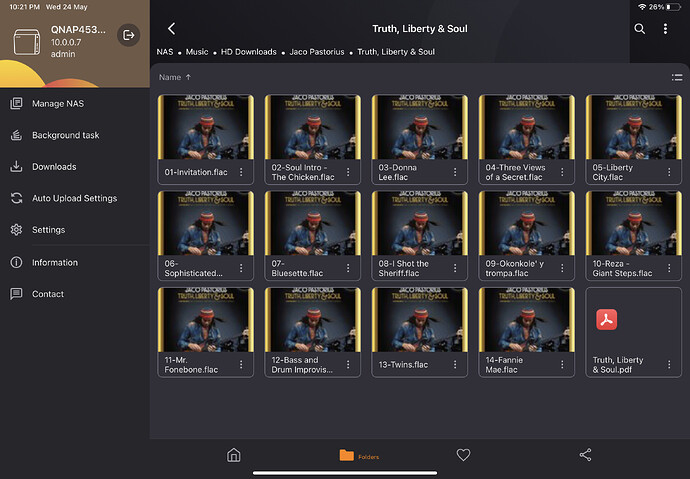Select the Folders tab
The height and width of the screenshot is (479, 690).
[359, 456]
